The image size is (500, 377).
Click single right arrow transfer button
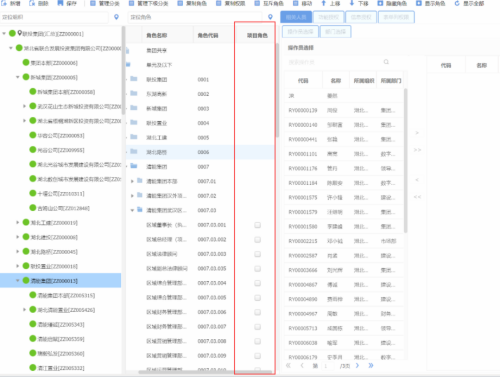417,133
